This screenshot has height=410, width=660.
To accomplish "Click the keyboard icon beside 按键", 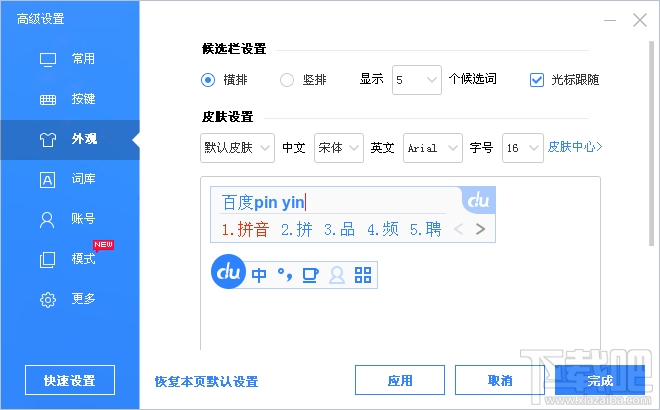I will tap(48, 100).
